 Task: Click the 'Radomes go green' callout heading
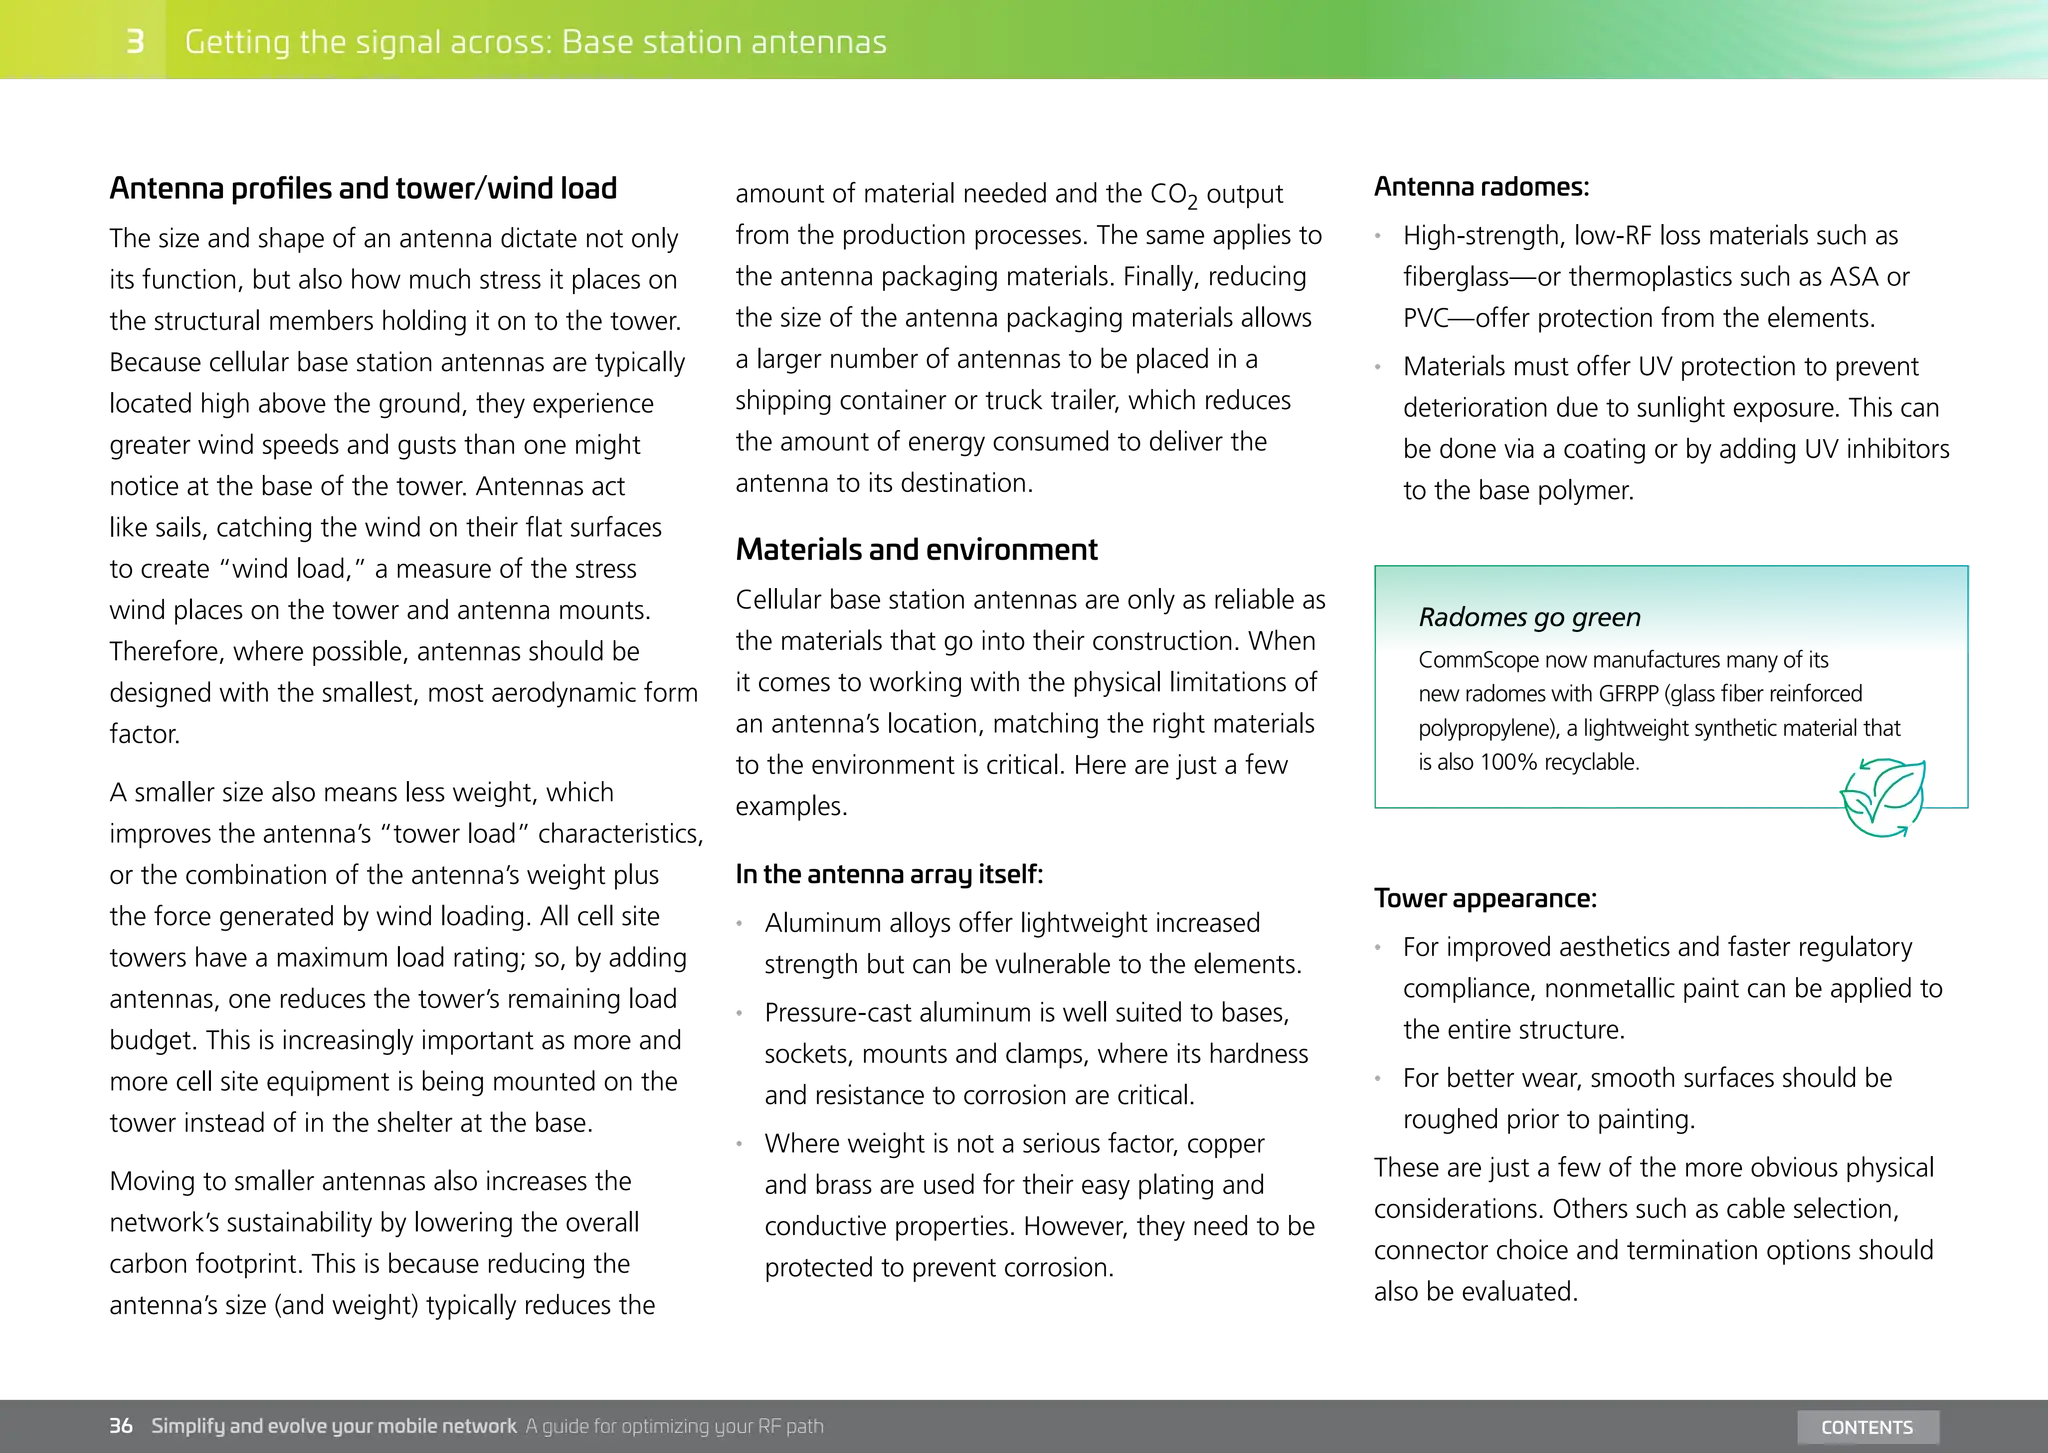1529,617
